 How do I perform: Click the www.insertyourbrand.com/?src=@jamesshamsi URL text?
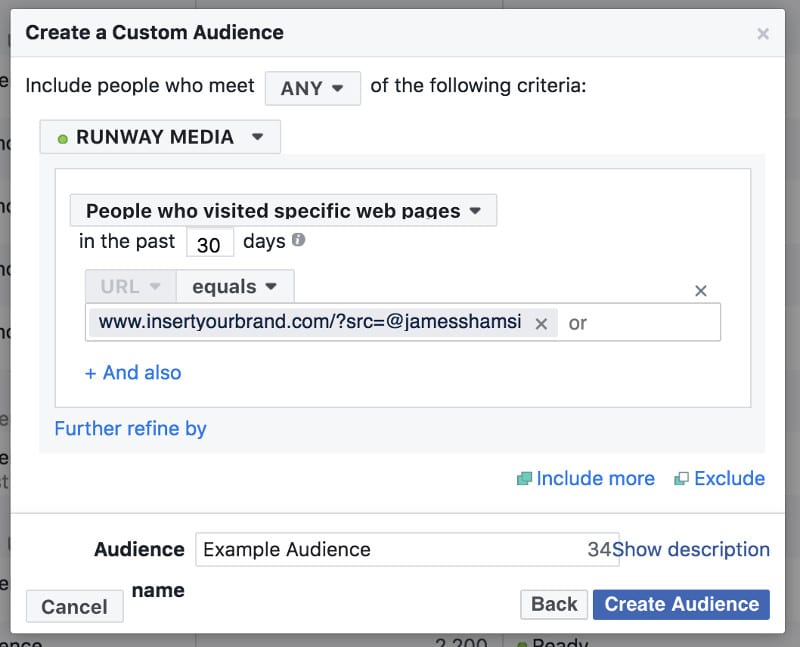[x=310, y=322]
